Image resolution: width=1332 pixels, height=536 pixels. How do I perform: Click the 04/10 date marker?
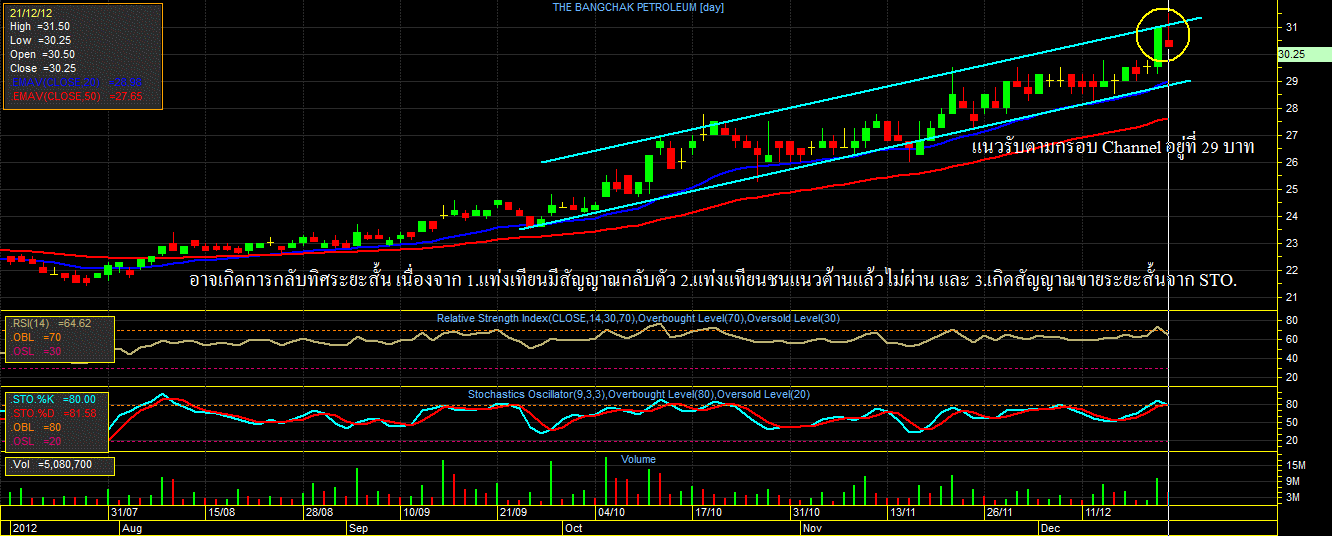tap(611, 512)
